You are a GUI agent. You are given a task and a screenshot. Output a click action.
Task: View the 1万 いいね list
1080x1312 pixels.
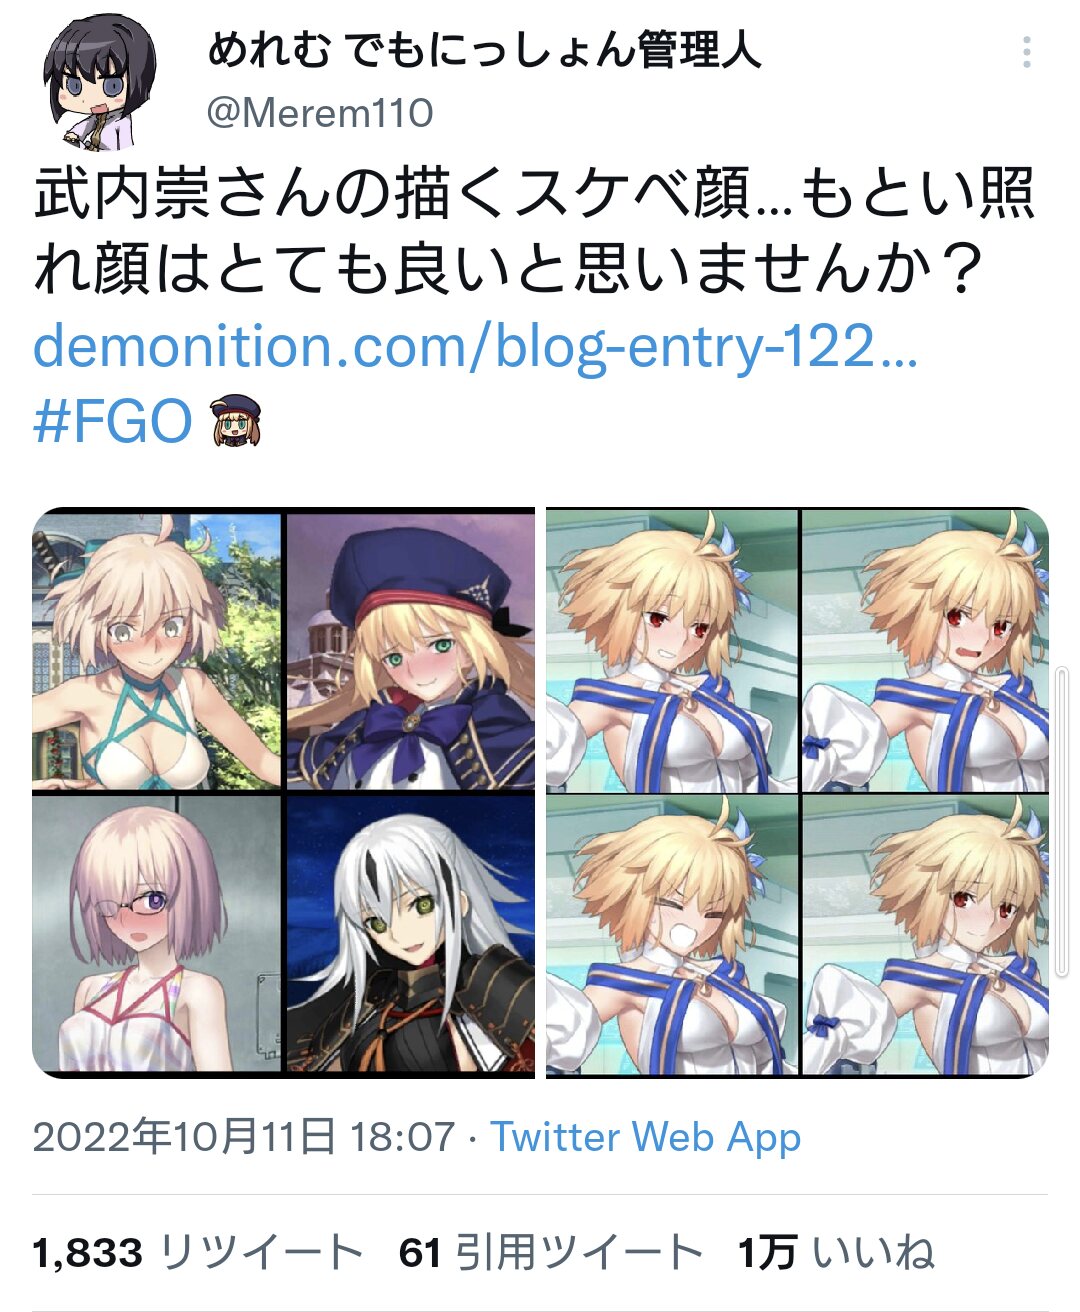836,1252
